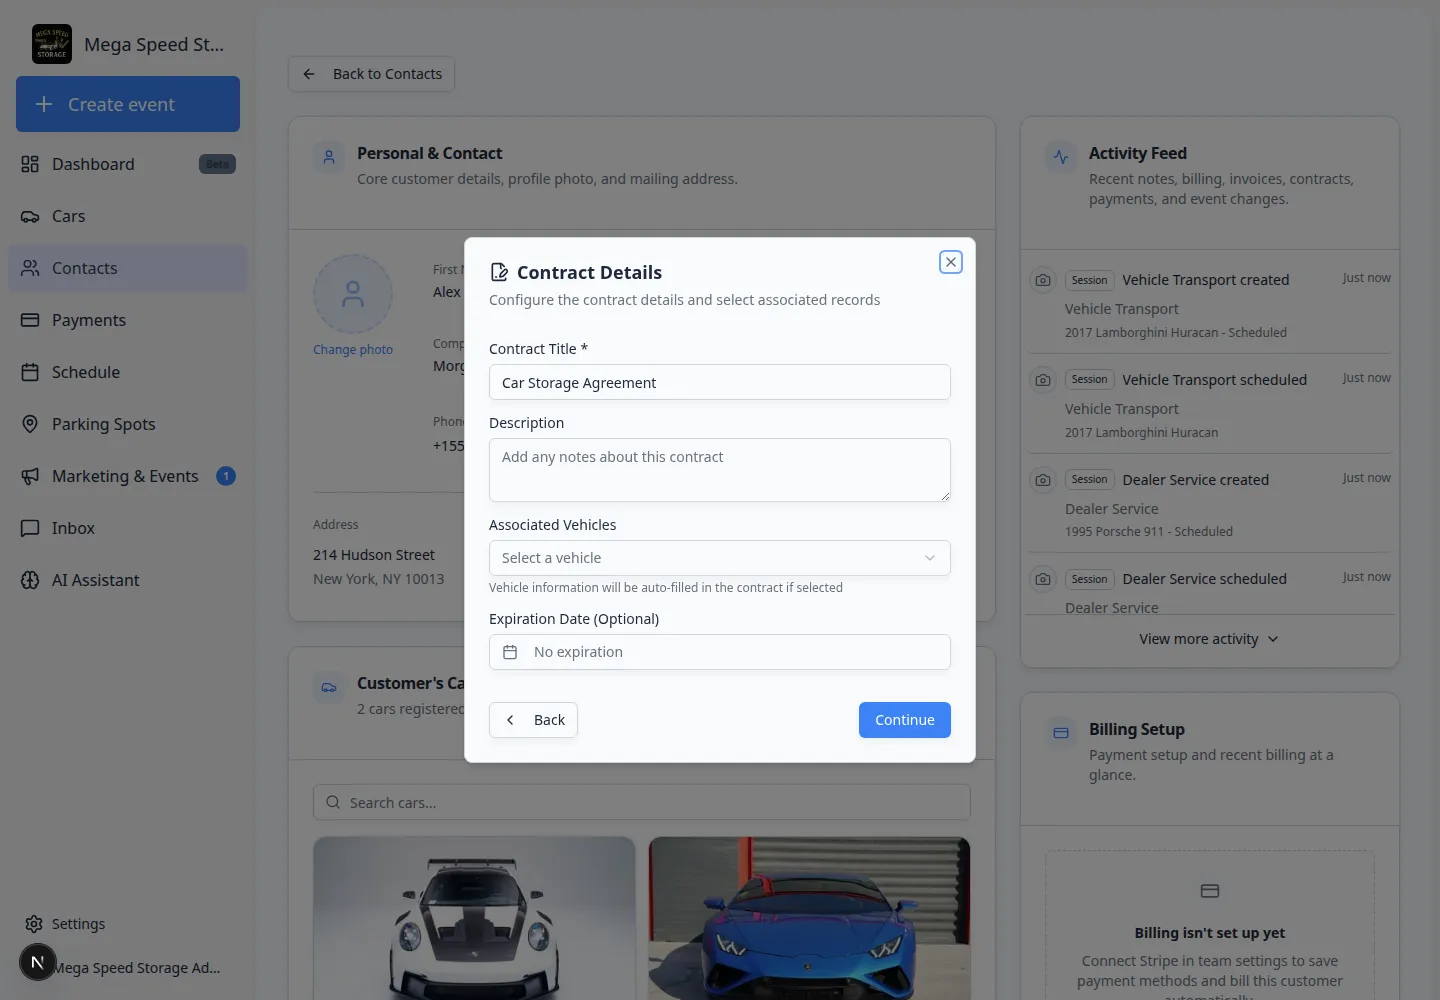Viewport: 1440px width, 1000px height.
Task: Open Payments in the sidebar
Action: (x=128, y=320)
